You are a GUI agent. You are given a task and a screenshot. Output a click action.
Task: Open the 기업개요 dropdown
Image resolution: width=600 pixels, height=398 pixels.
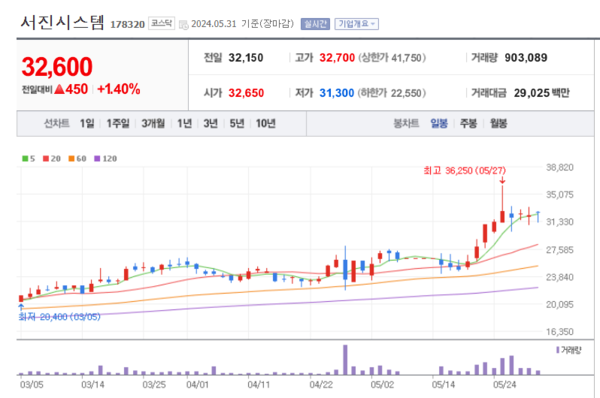coord(356,24)
